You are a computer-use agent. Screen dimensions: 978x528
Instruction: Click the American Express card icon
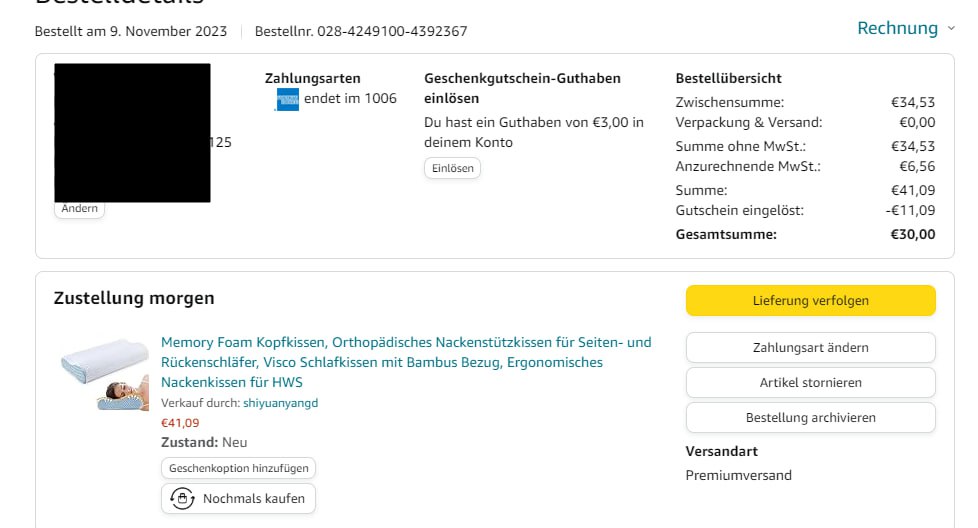tap(287, 99)
